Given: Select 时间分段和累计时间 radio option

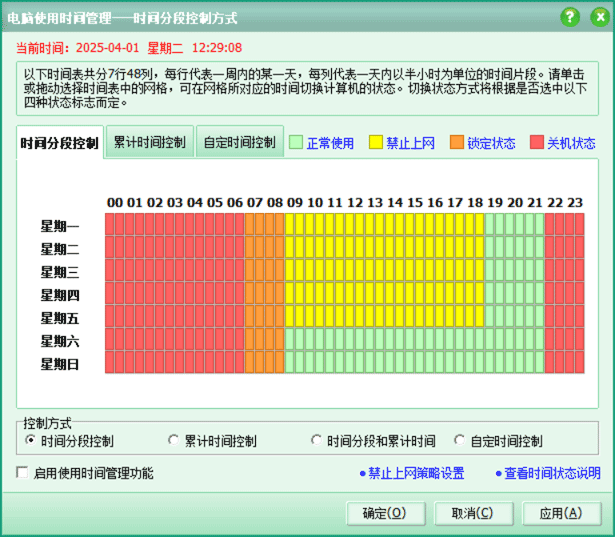Looking at the screenshot, I should click(316, 441).
